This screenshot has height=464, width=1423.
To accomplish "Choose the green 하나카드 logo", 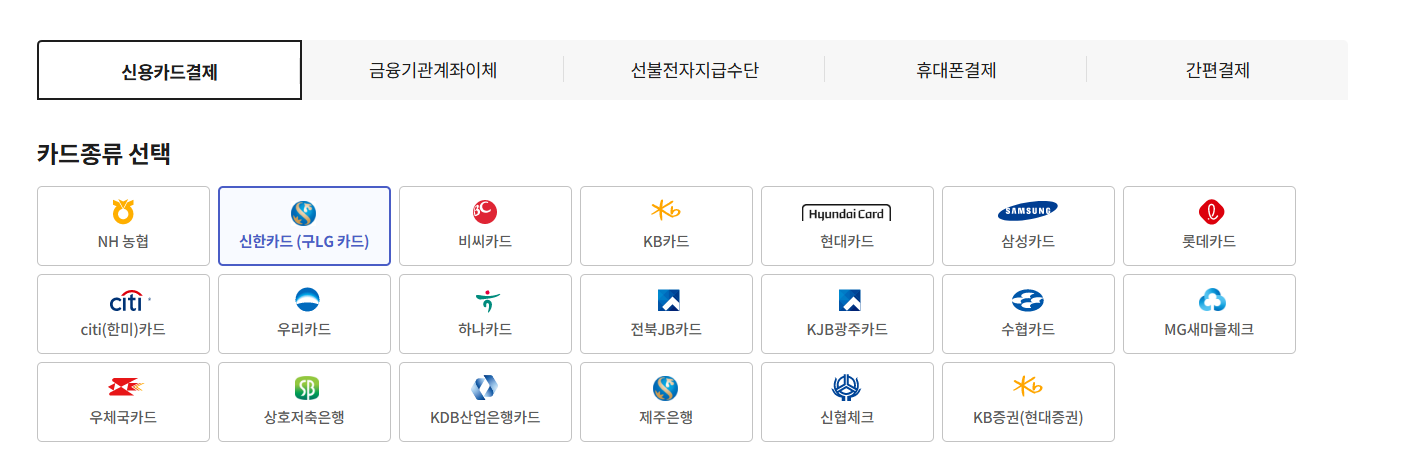I will click(x=486, y=300).
